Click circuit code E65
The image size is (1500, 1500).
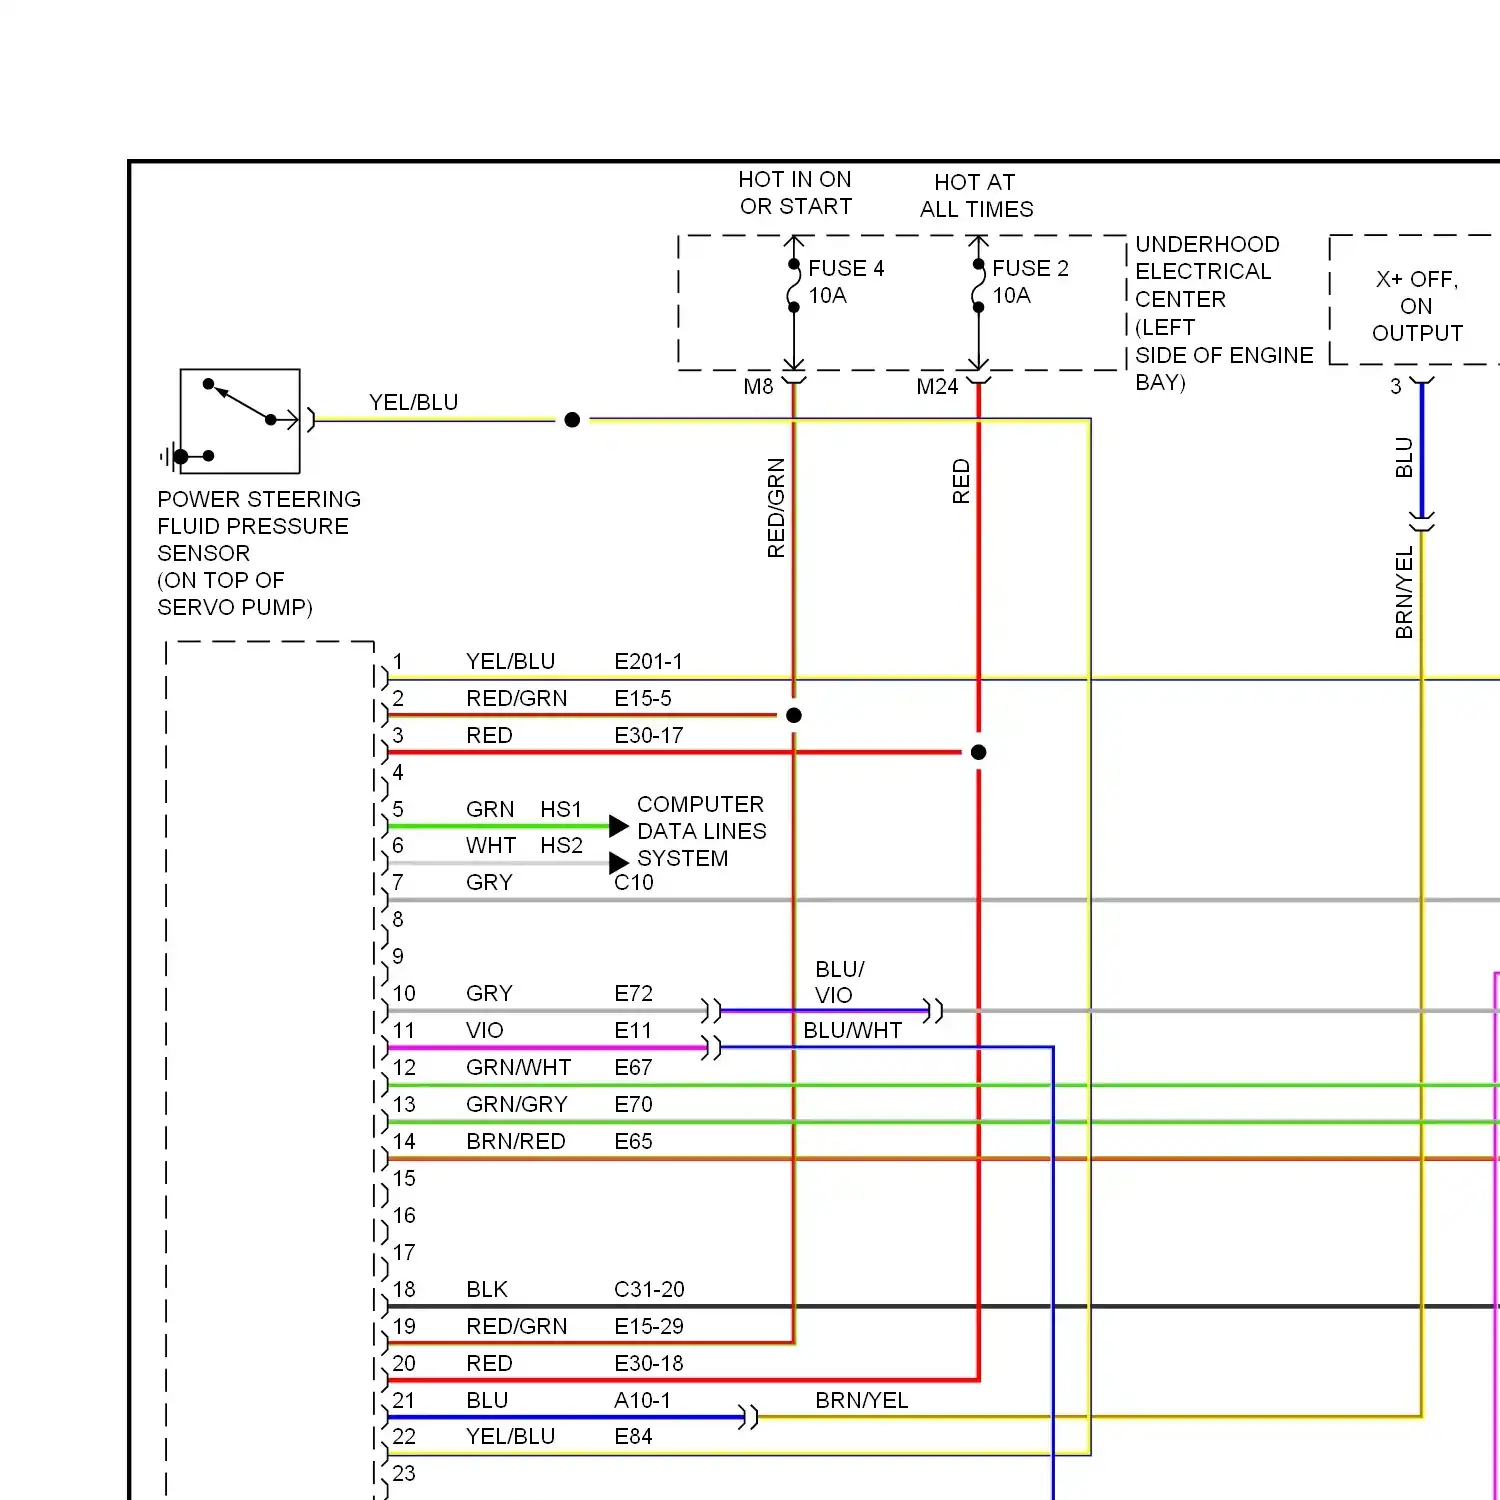click(633, 1142)
